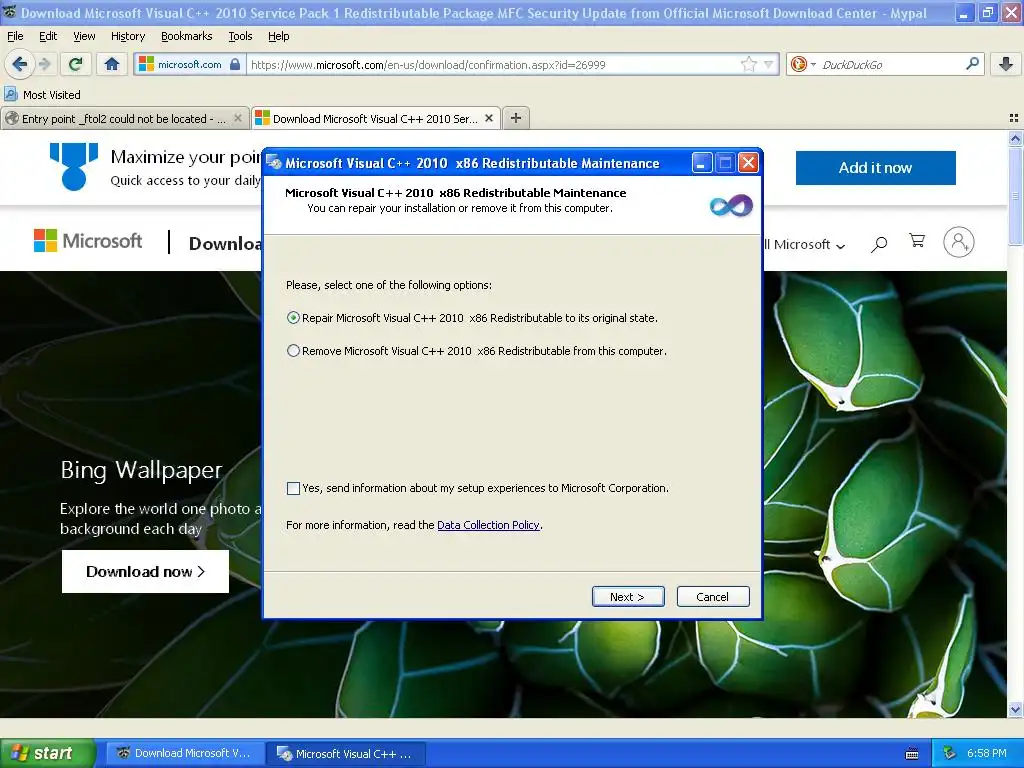Screen dimensions: 1024x768
Task: Click the tray icon beside the clock
Action: click(950, 753)
